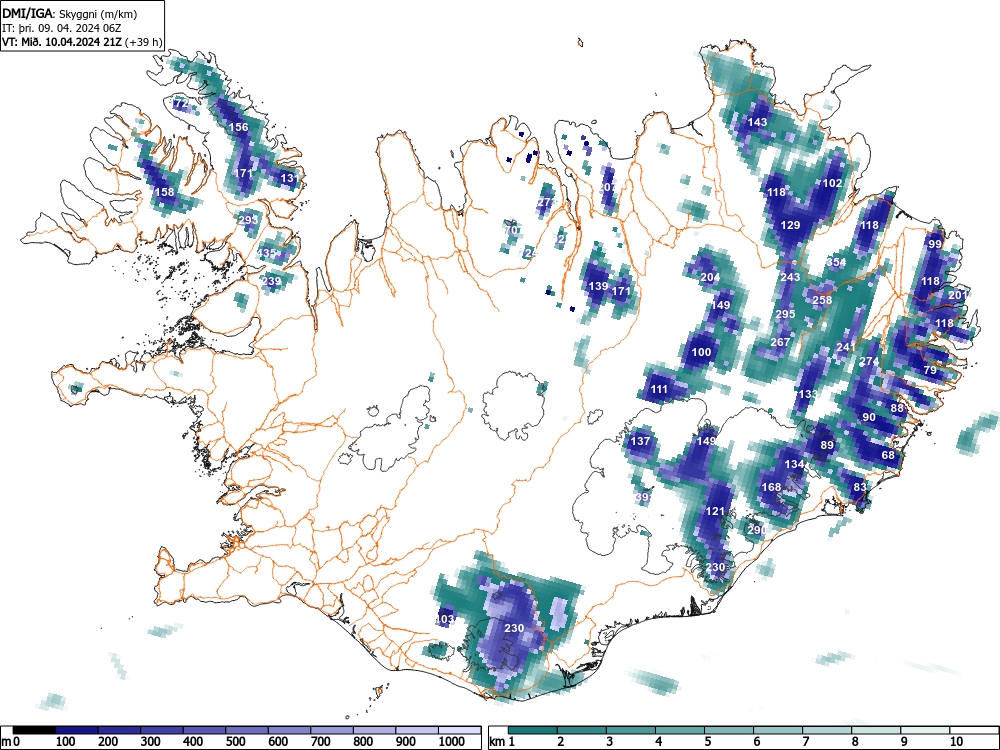Click the map value 137
This screenshot has height=750, width=1000.
point(640,441)
